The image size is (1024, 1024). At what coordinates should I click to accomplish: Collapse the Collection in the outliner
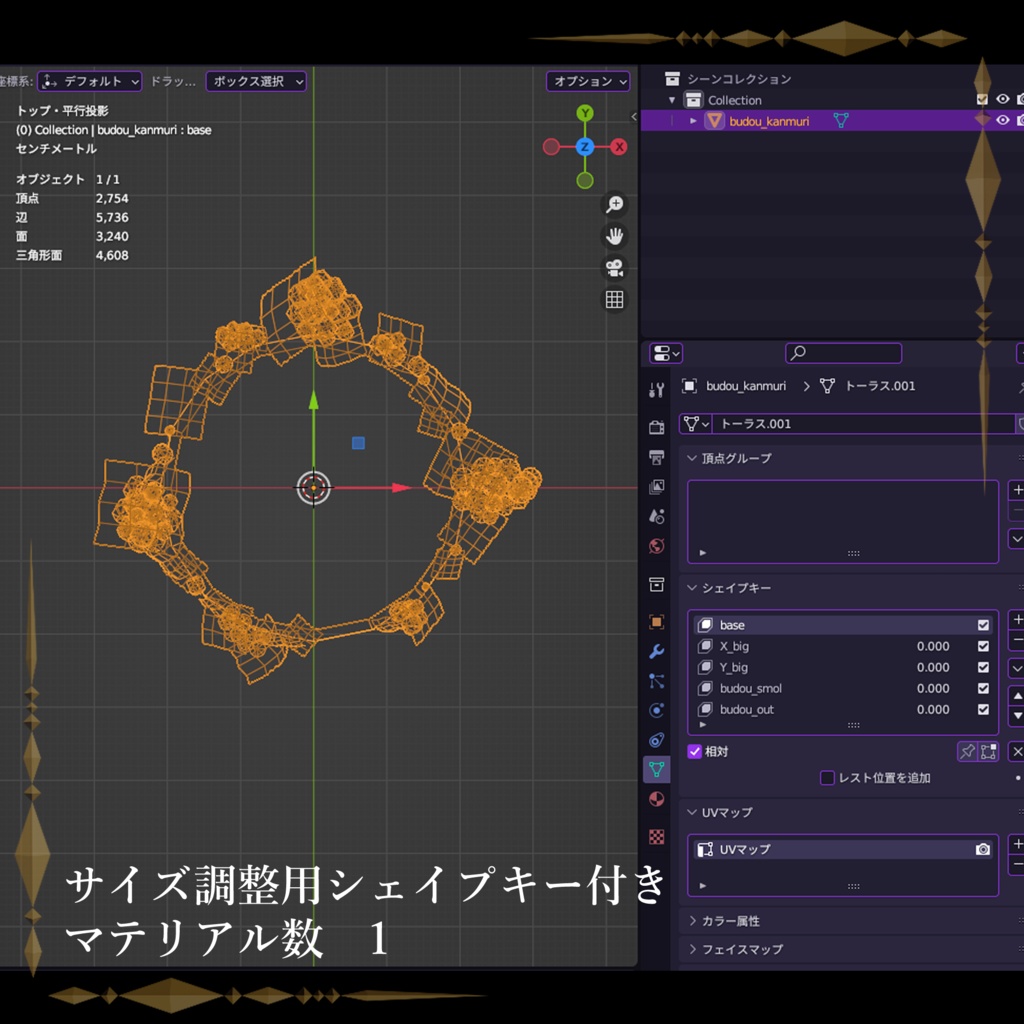coord(672,99)
